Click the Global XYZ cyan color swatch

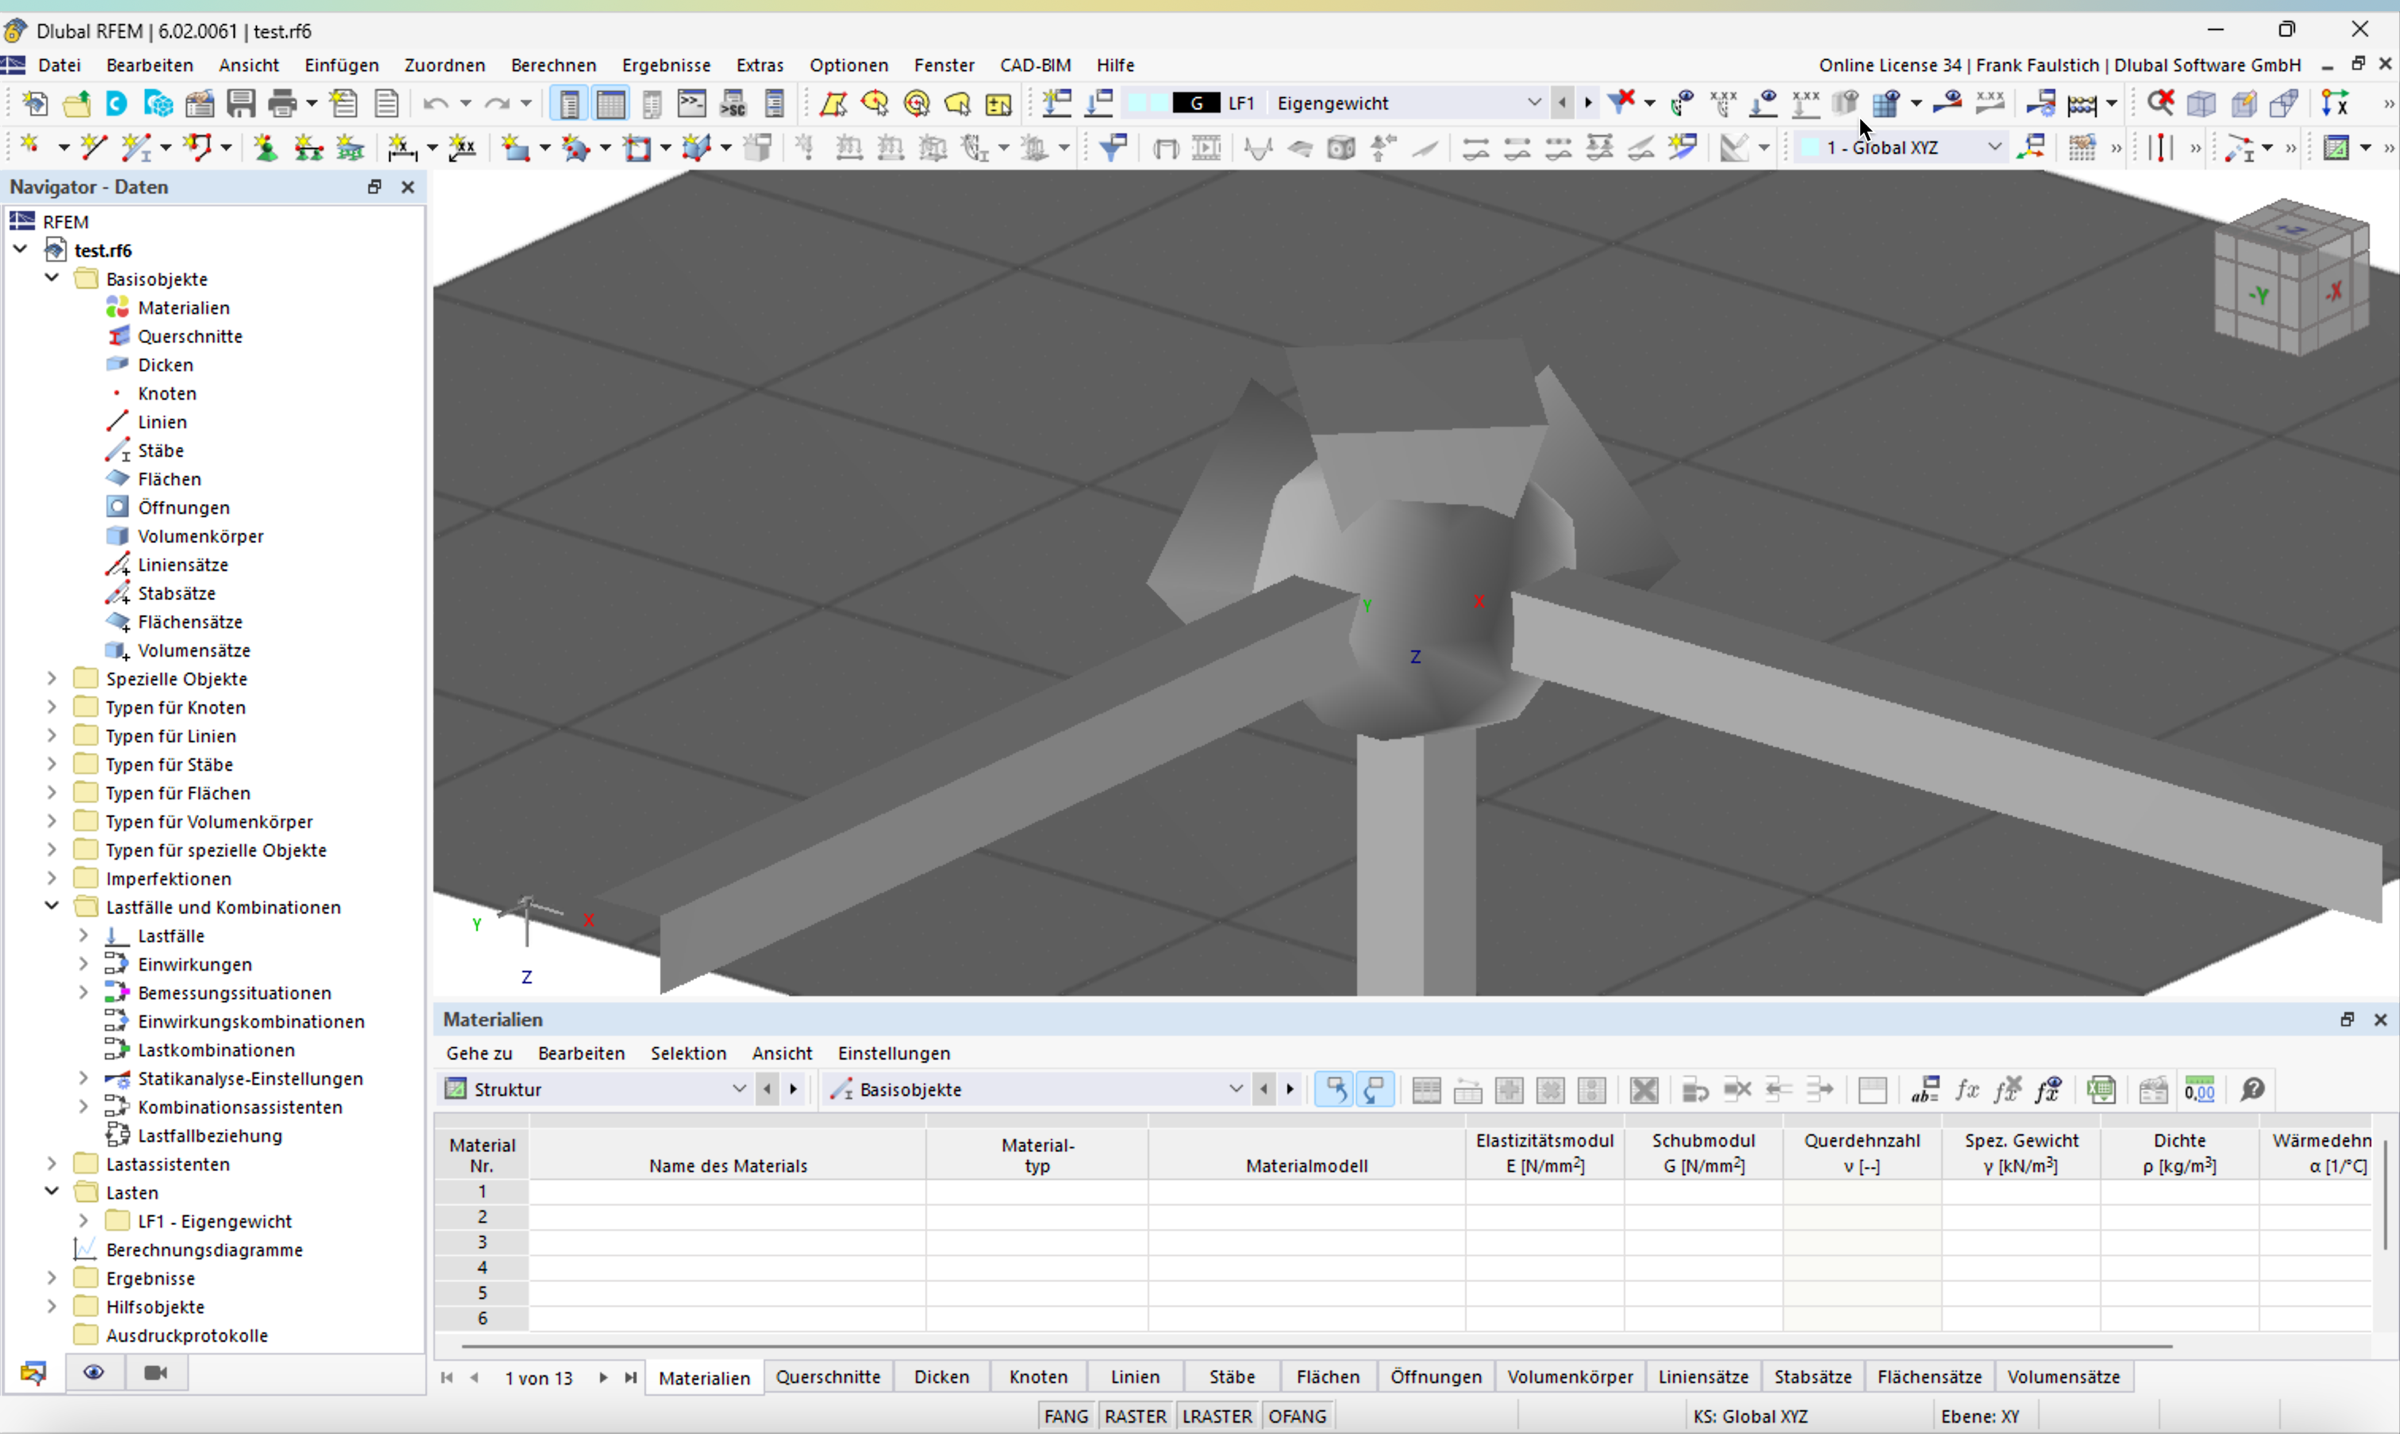tap(1809, 148)
